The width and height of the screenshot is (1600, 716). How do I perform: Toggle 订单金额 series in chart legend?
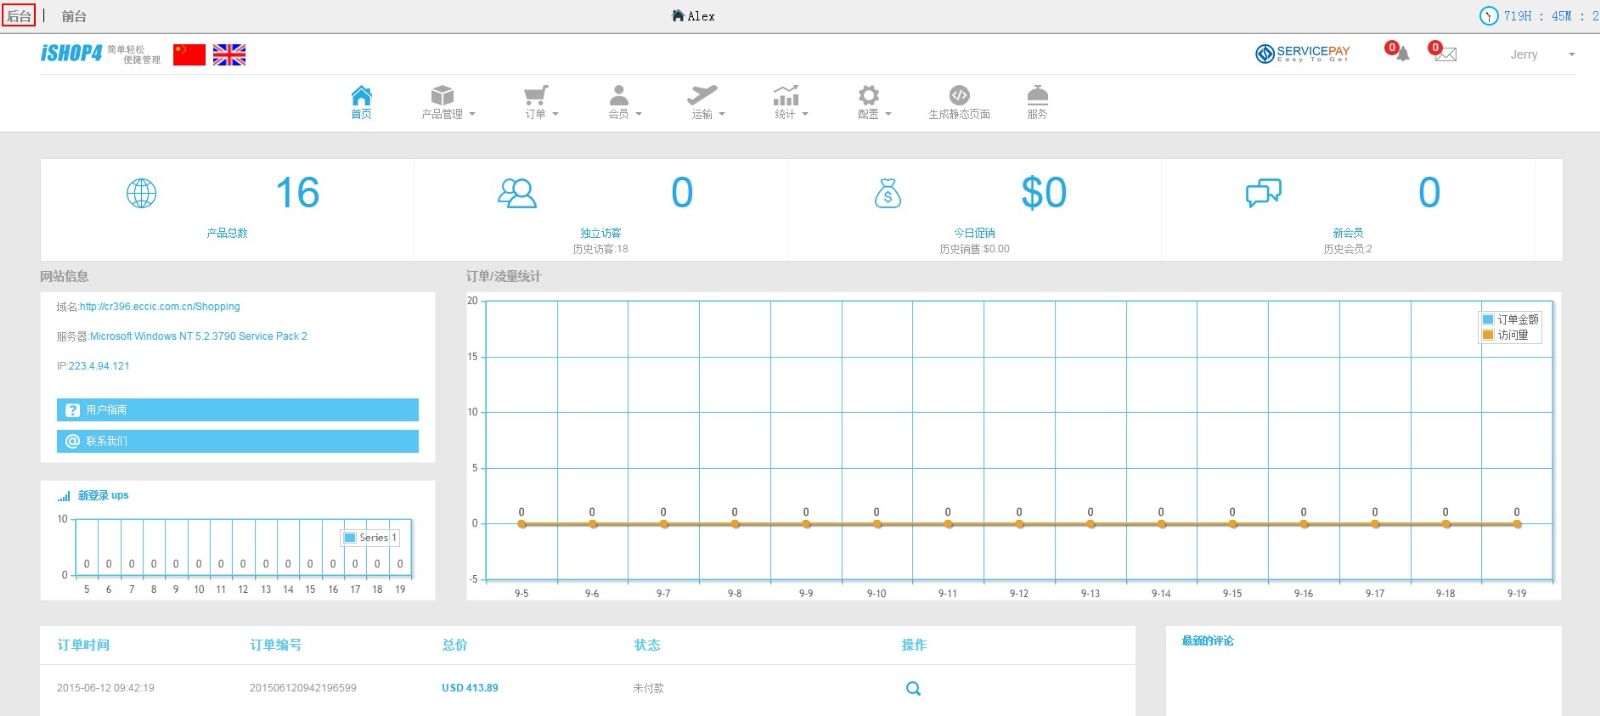[1510, 319]
